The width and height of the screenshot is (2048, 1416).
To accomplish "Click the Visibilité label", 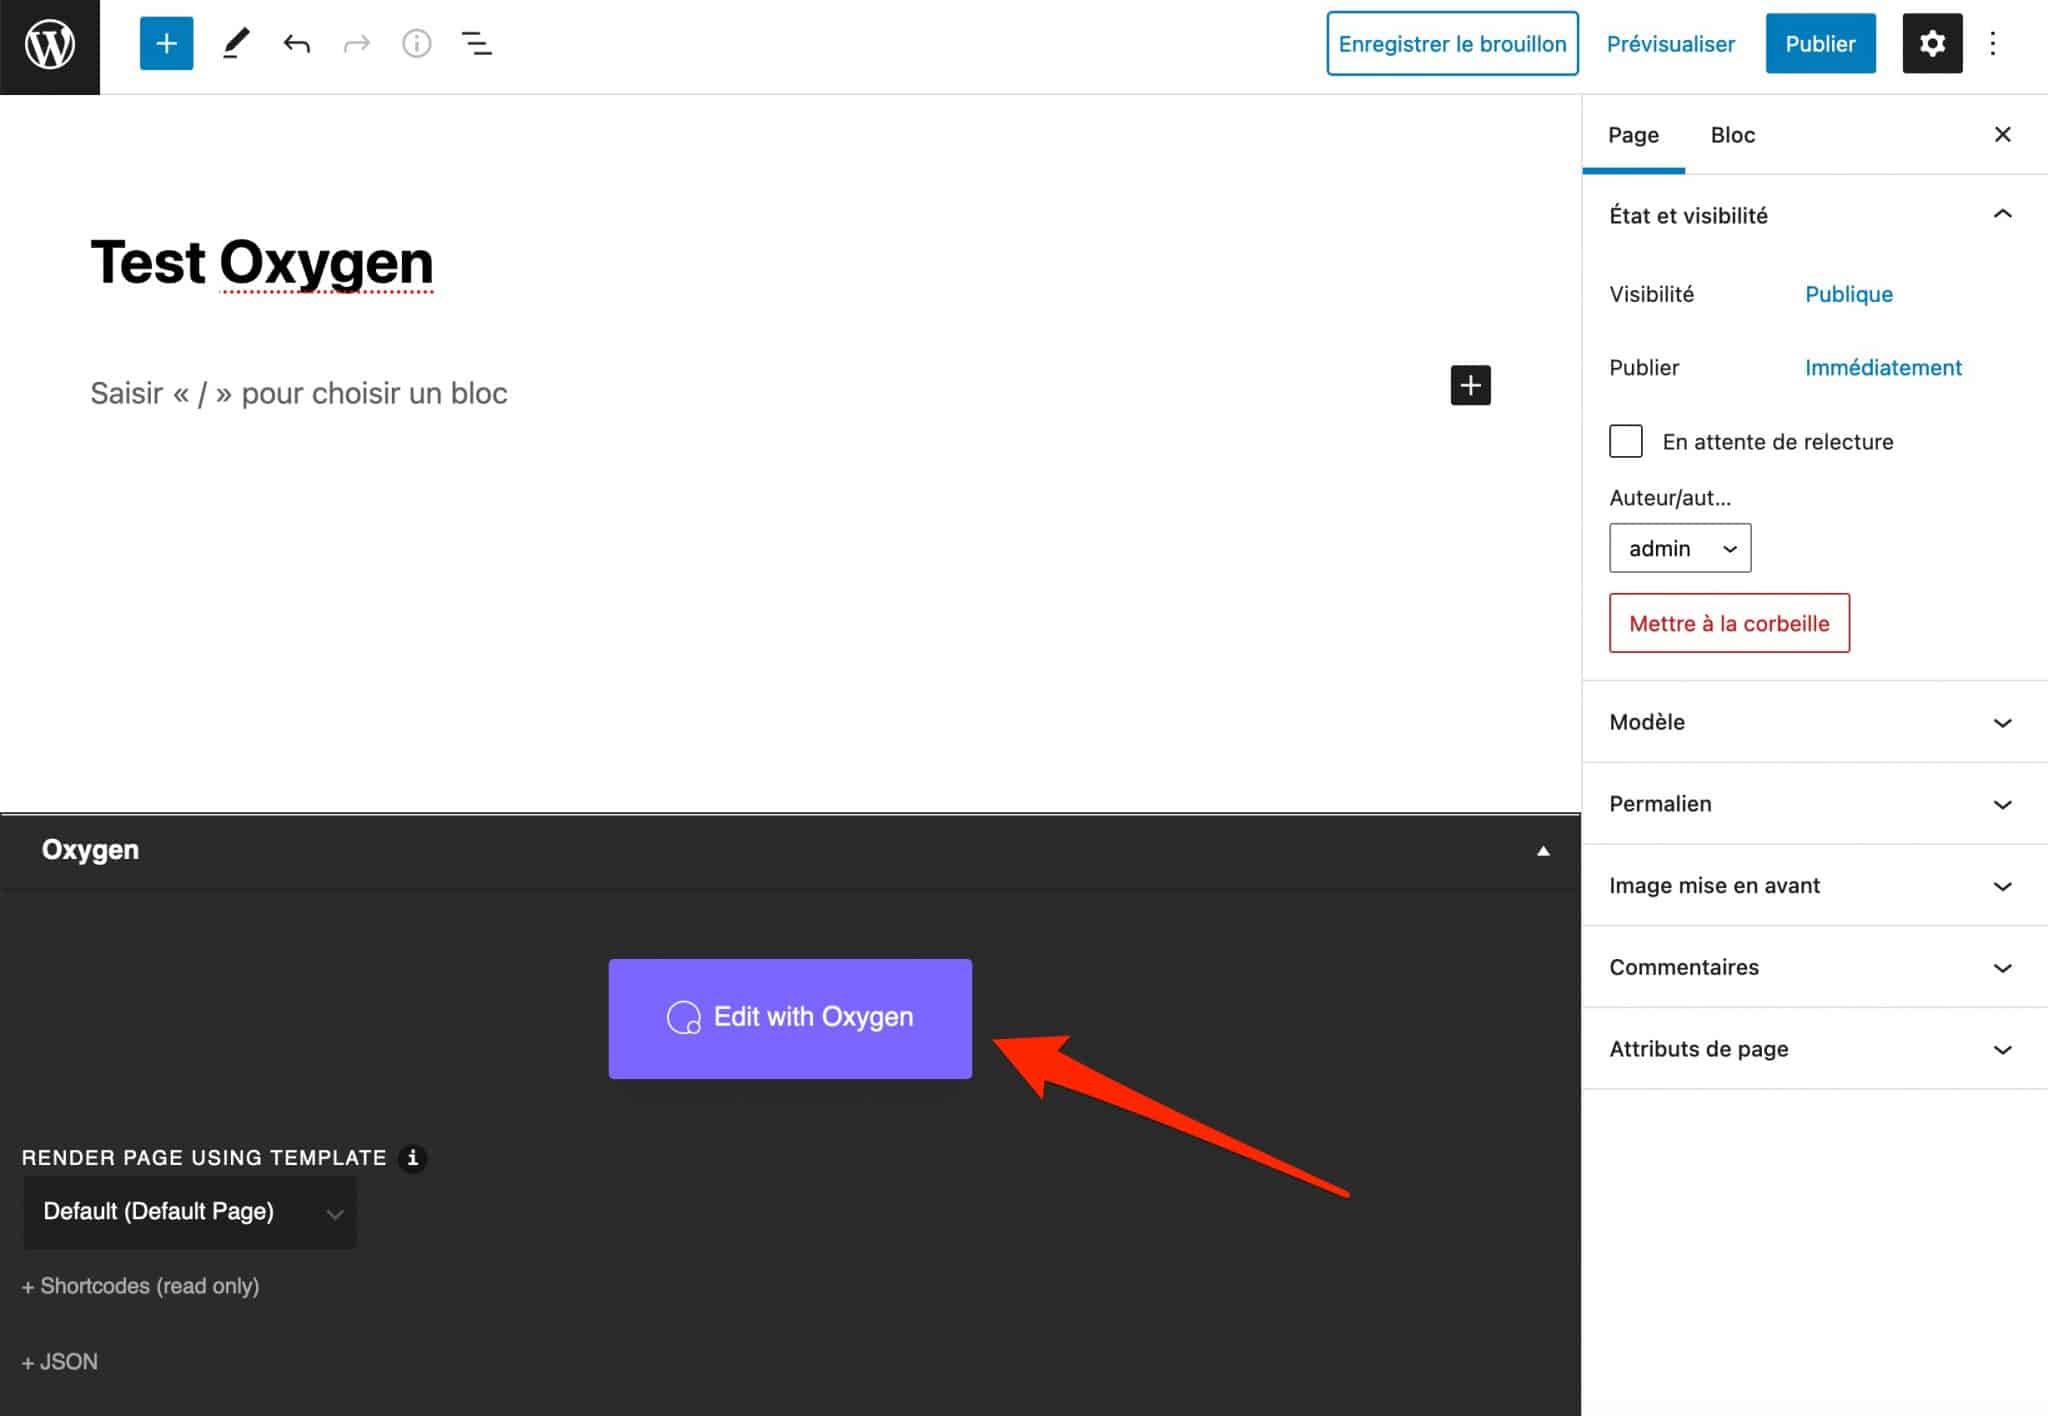I will pyautogui.click(x=1651, y=294).
